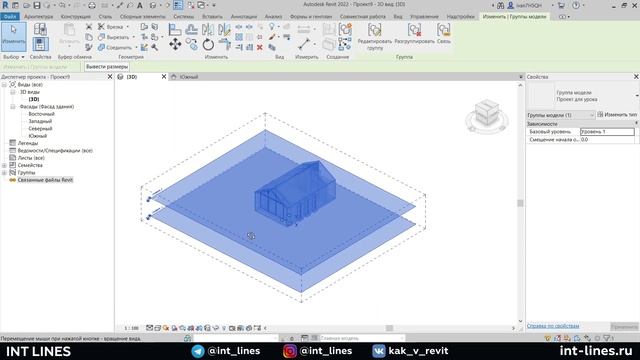640x360 pixels.
Task: Switch to the Аннотации ribbon tab
Action: coord(244,17)
